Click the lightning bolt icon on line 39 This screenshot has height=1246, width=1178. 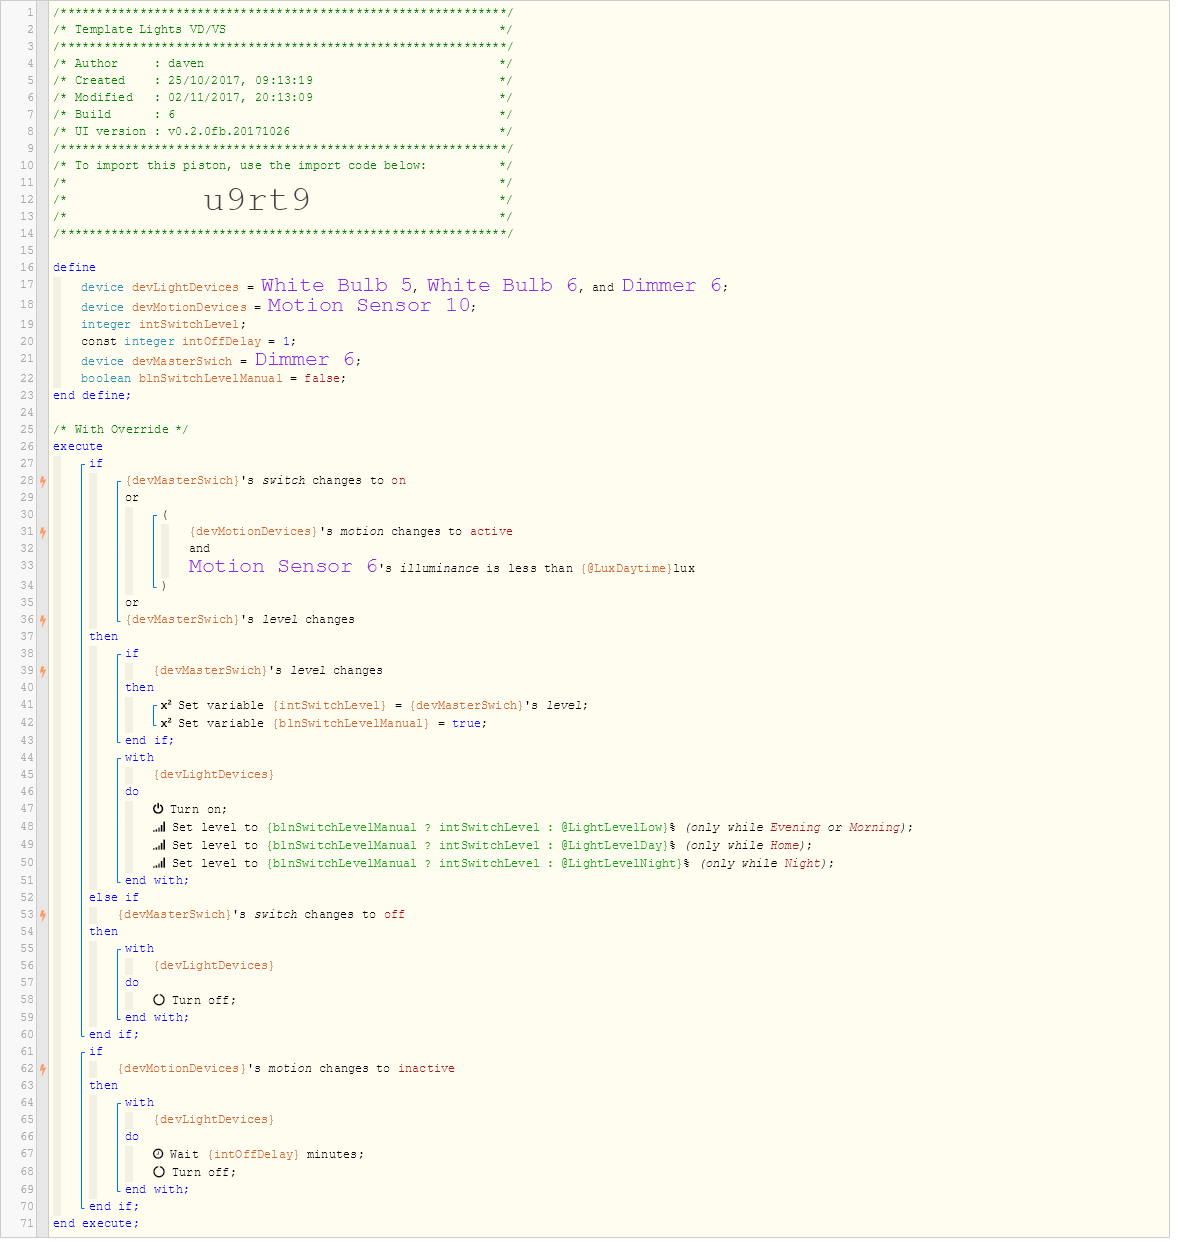tap(43, 671)
